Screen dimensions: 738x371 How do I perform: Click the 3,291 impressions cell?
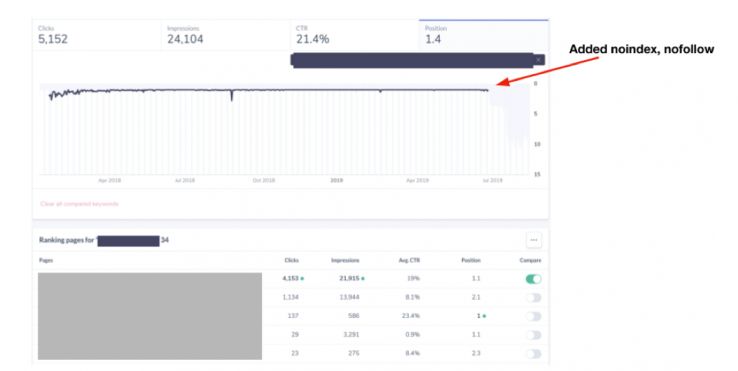tap(351, 335)
